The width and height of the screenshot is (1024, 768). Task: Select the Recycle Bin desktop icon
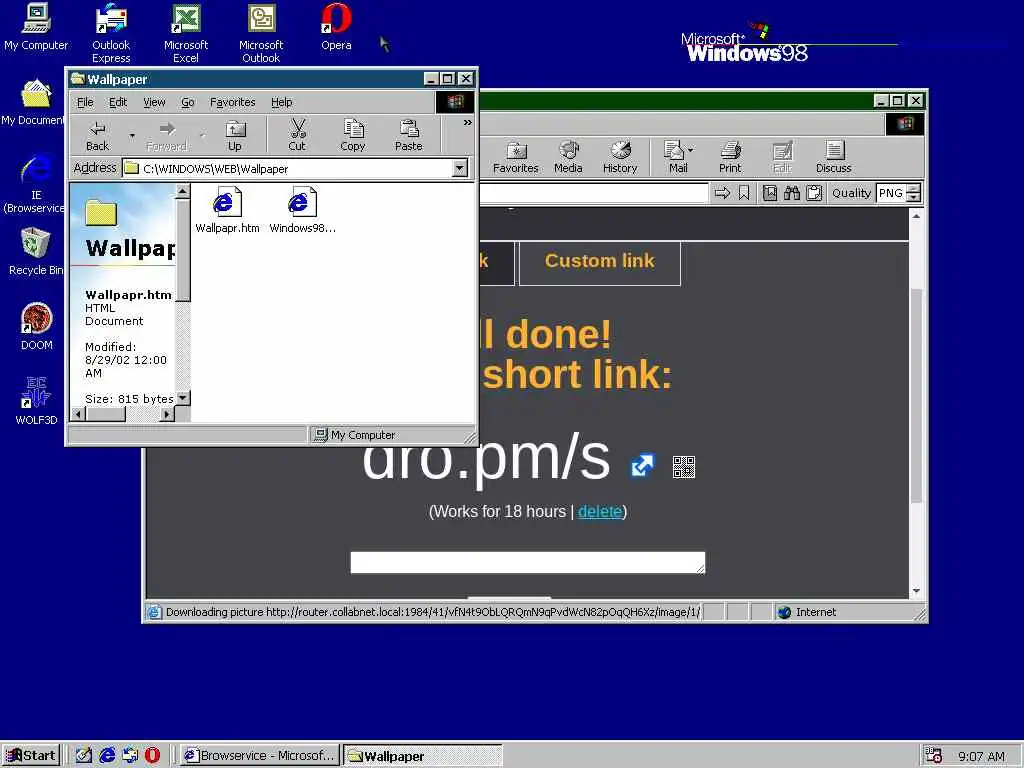click(x=35, y=251)
